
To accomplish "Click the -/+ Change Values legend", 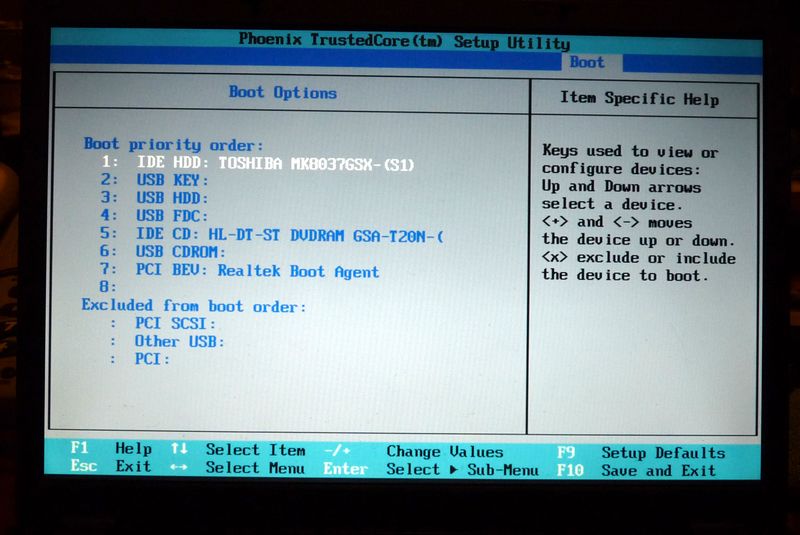I will tap(414, 451).
